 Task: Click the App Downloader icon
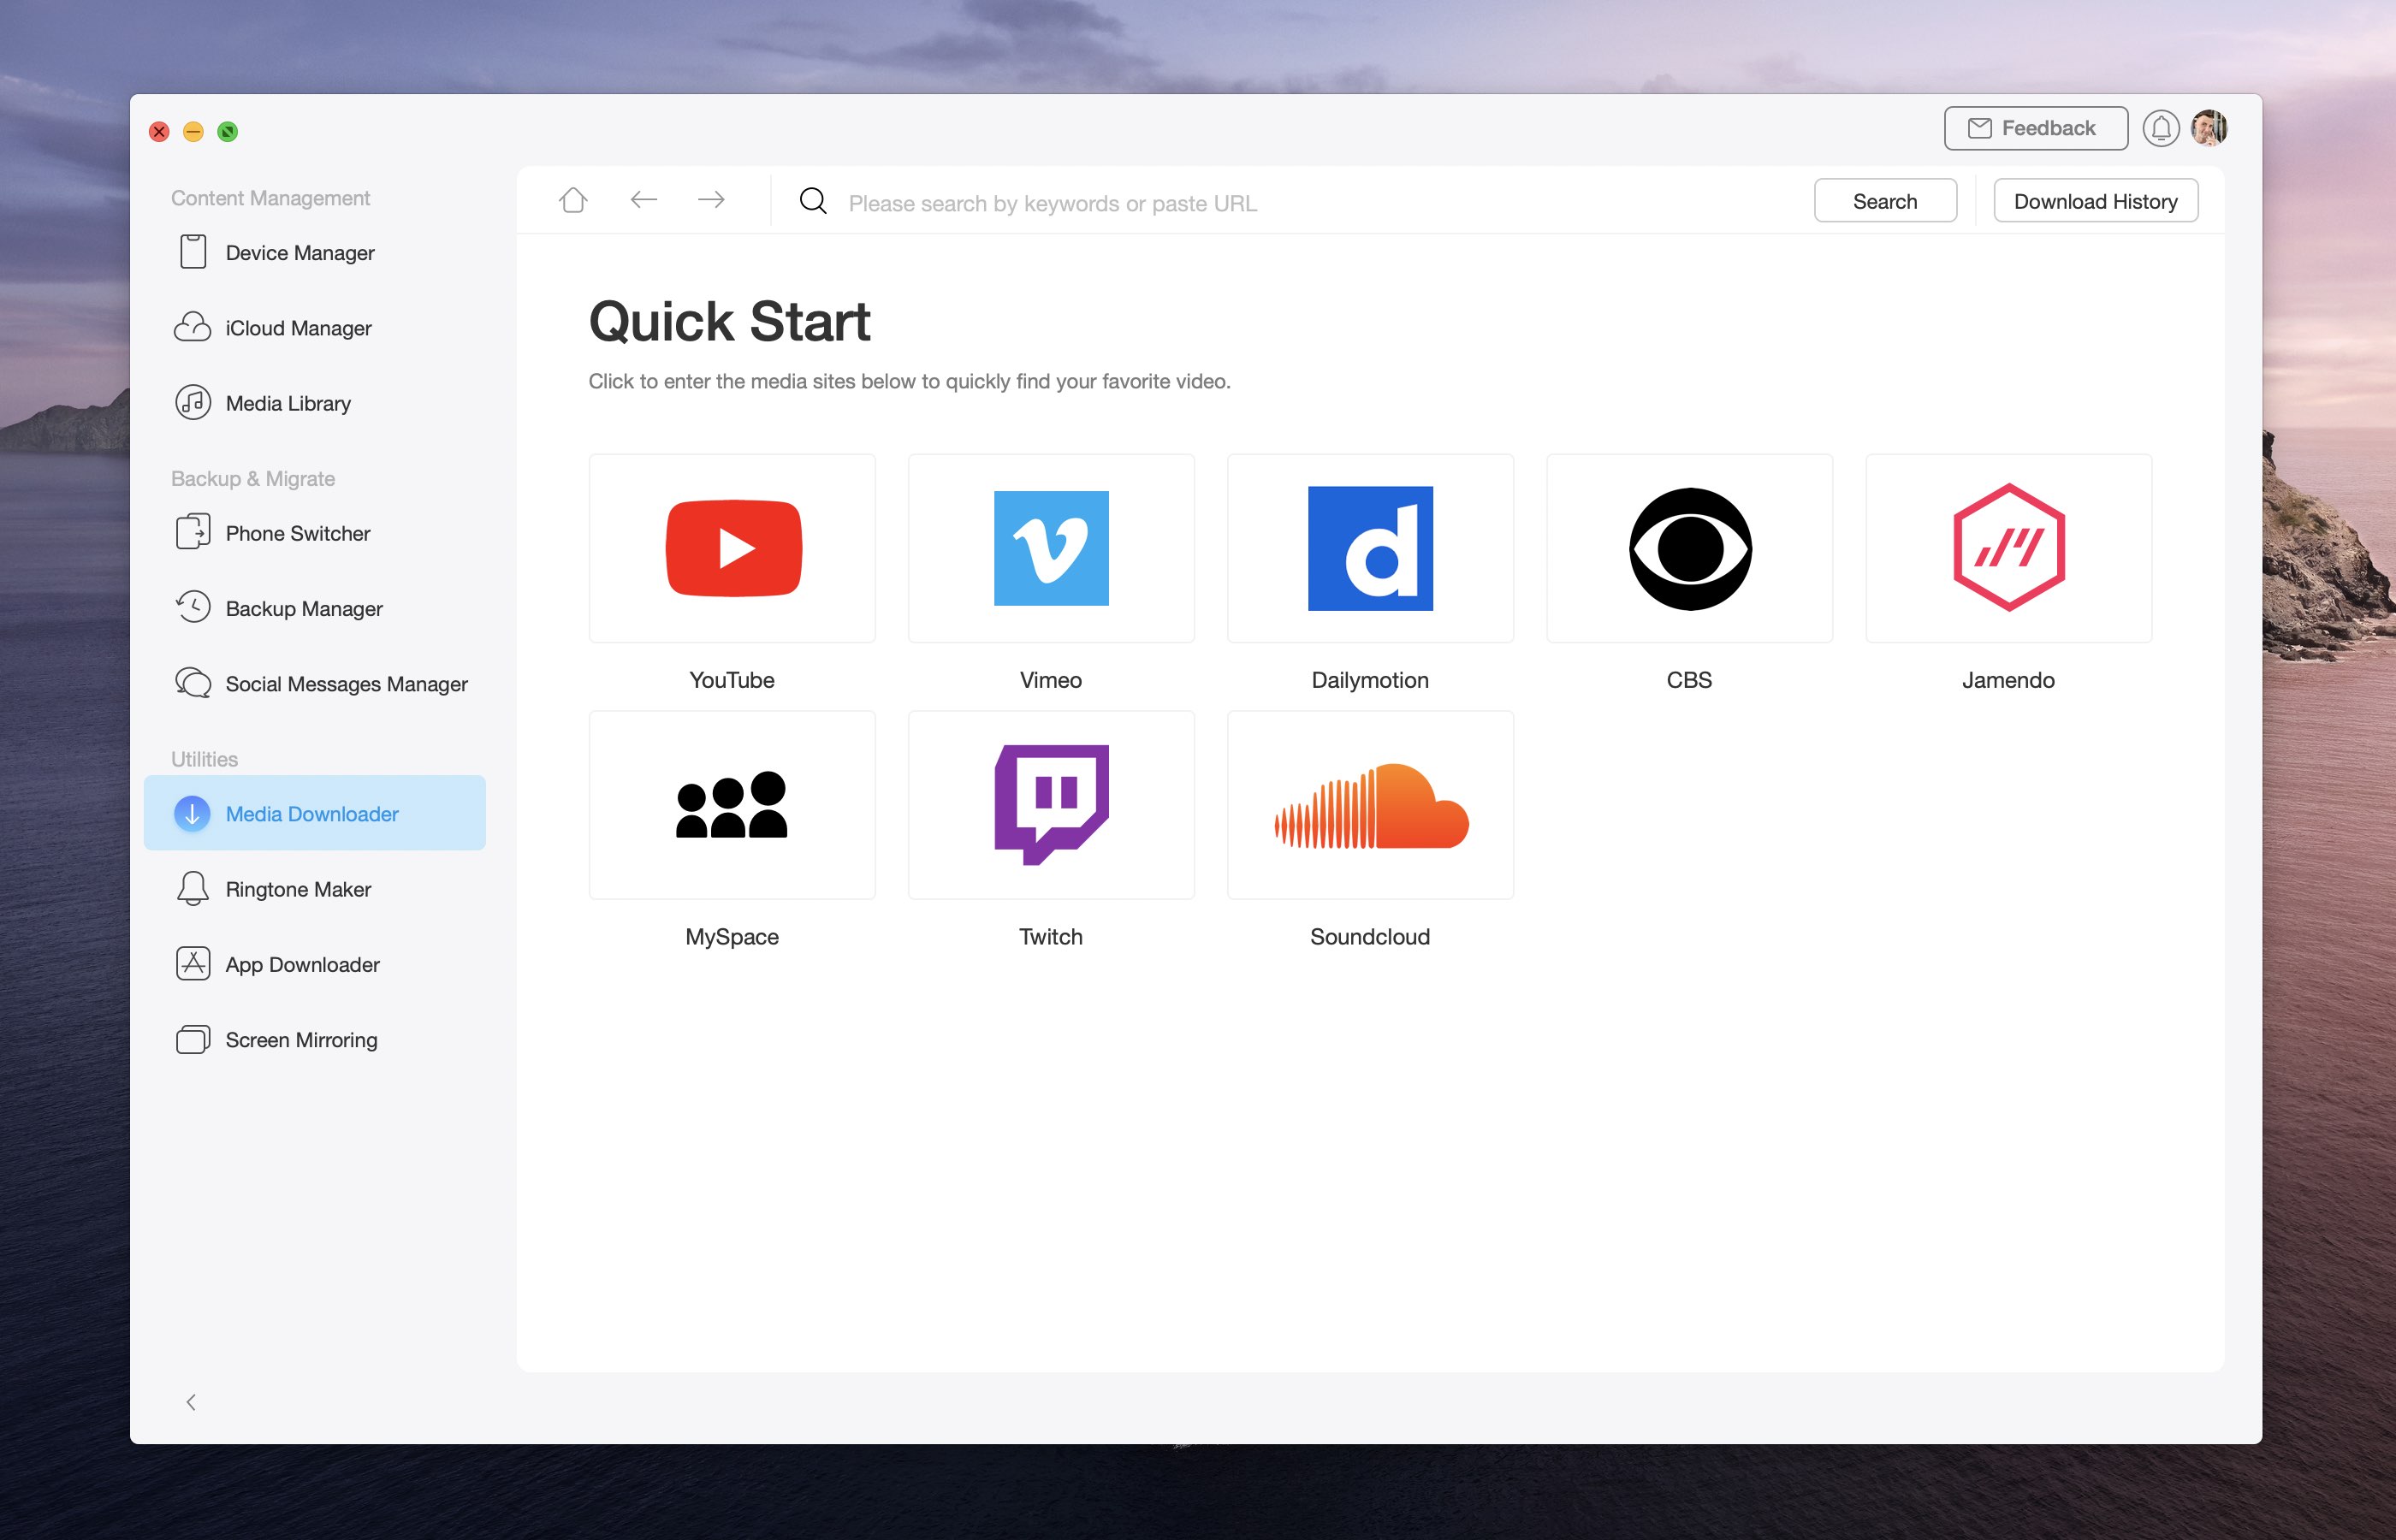click(x=193, y=963)
